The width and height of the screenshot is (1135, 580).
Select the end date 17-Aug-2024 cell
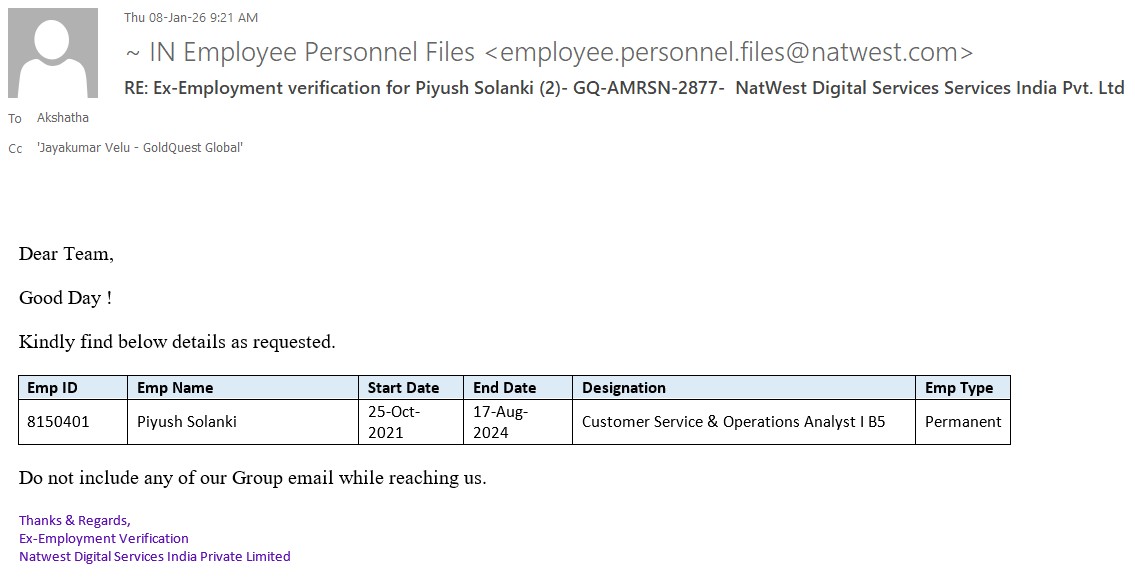click(x=501, y=422)
